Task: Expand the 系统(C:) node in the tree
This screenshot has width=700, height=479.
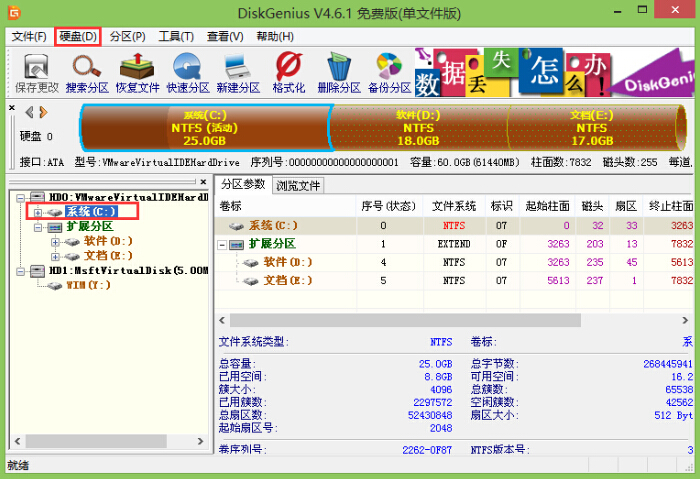Action: [38, 212]
